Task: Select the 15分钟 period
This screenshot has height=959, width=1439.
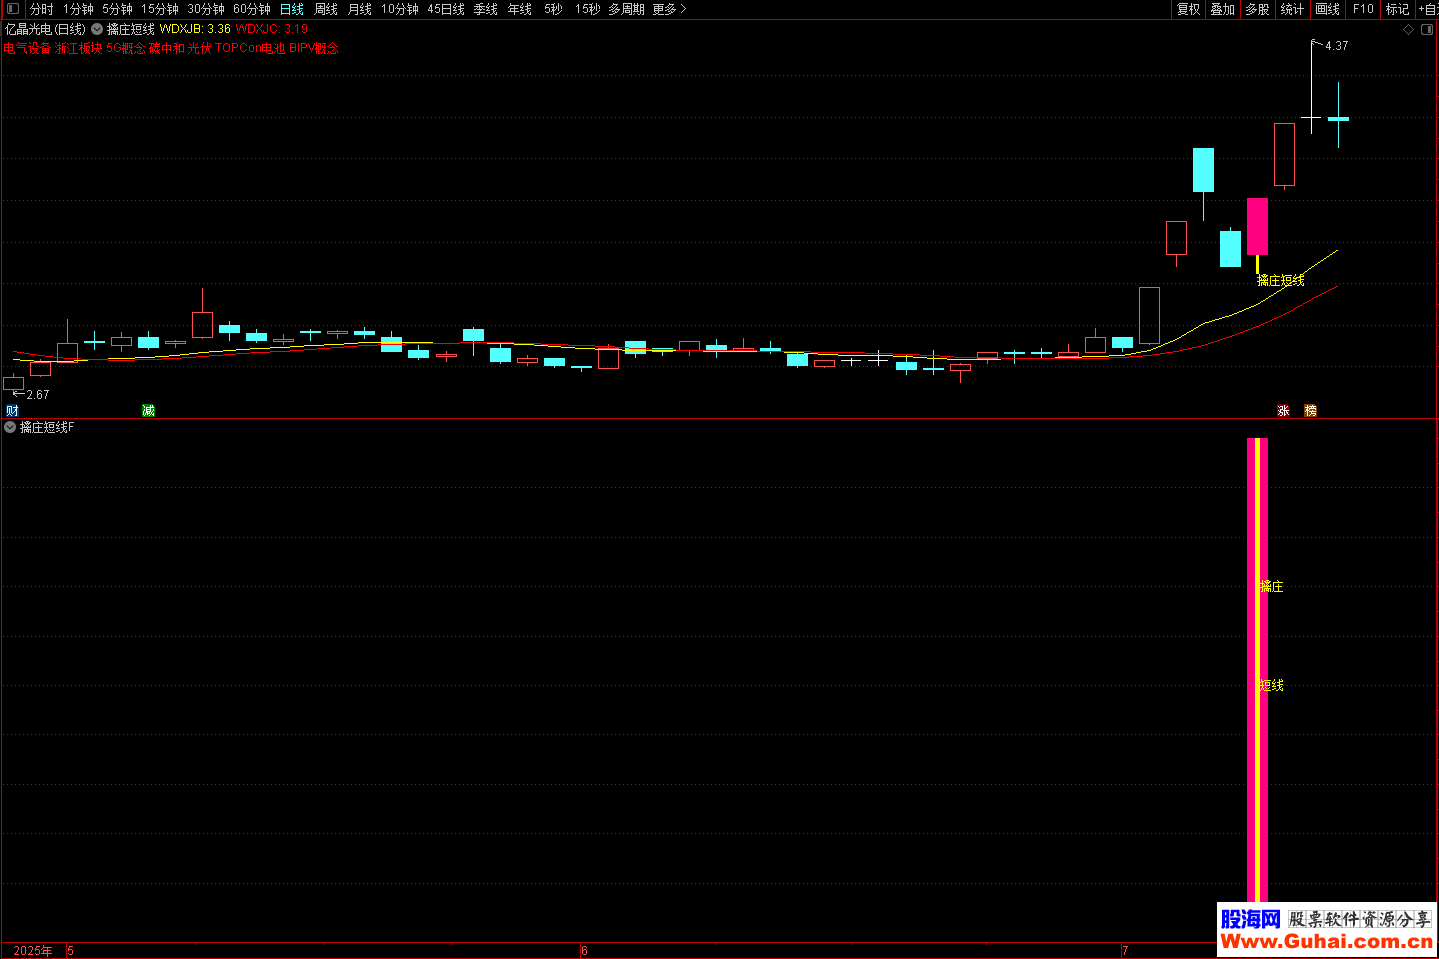Action: point(159,9)
